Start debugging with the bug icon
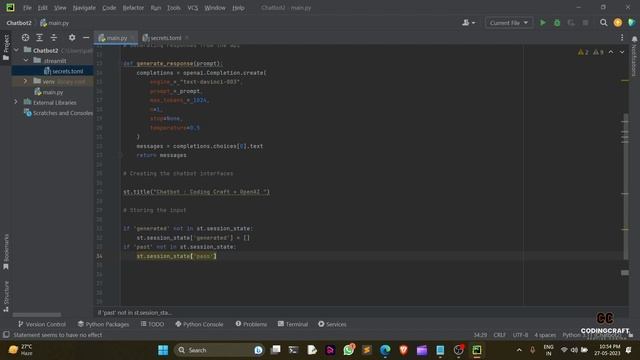Viewport: 640px width, 360px height. (557, 23)
